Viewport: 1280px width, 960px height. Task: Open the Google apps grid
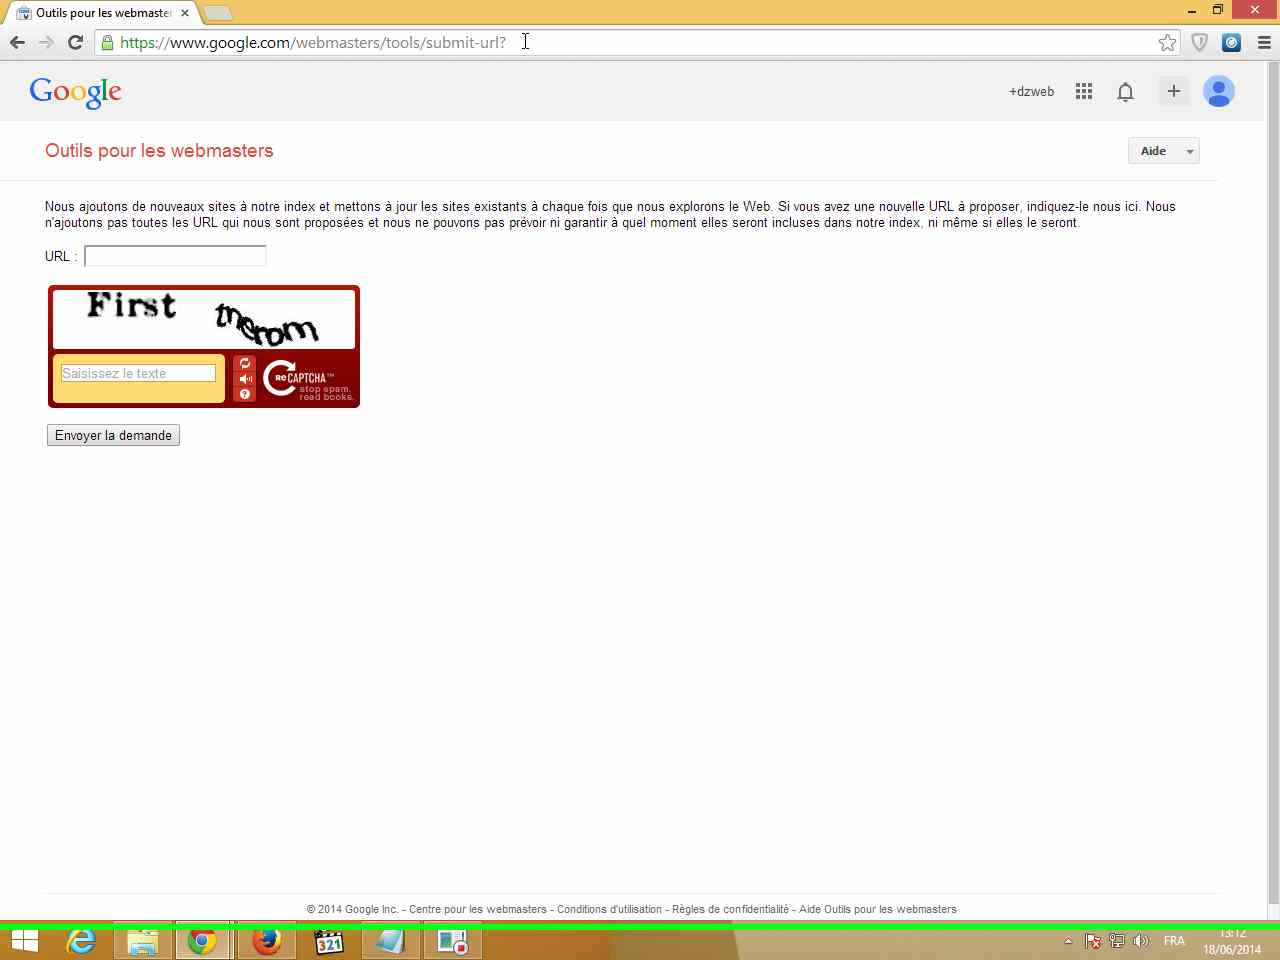[1084, 91]
